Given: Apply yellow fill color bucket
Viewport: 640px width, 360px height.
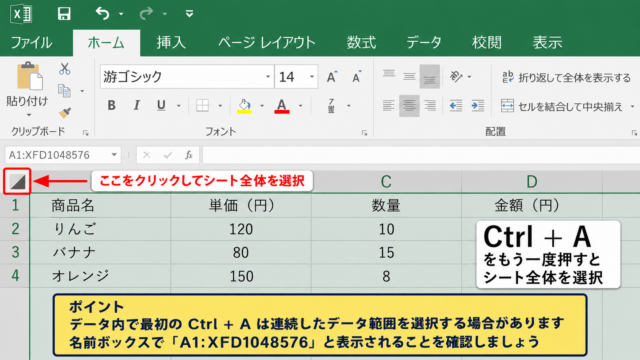Looking at the screenshot, I should click(x=244, y=106).
